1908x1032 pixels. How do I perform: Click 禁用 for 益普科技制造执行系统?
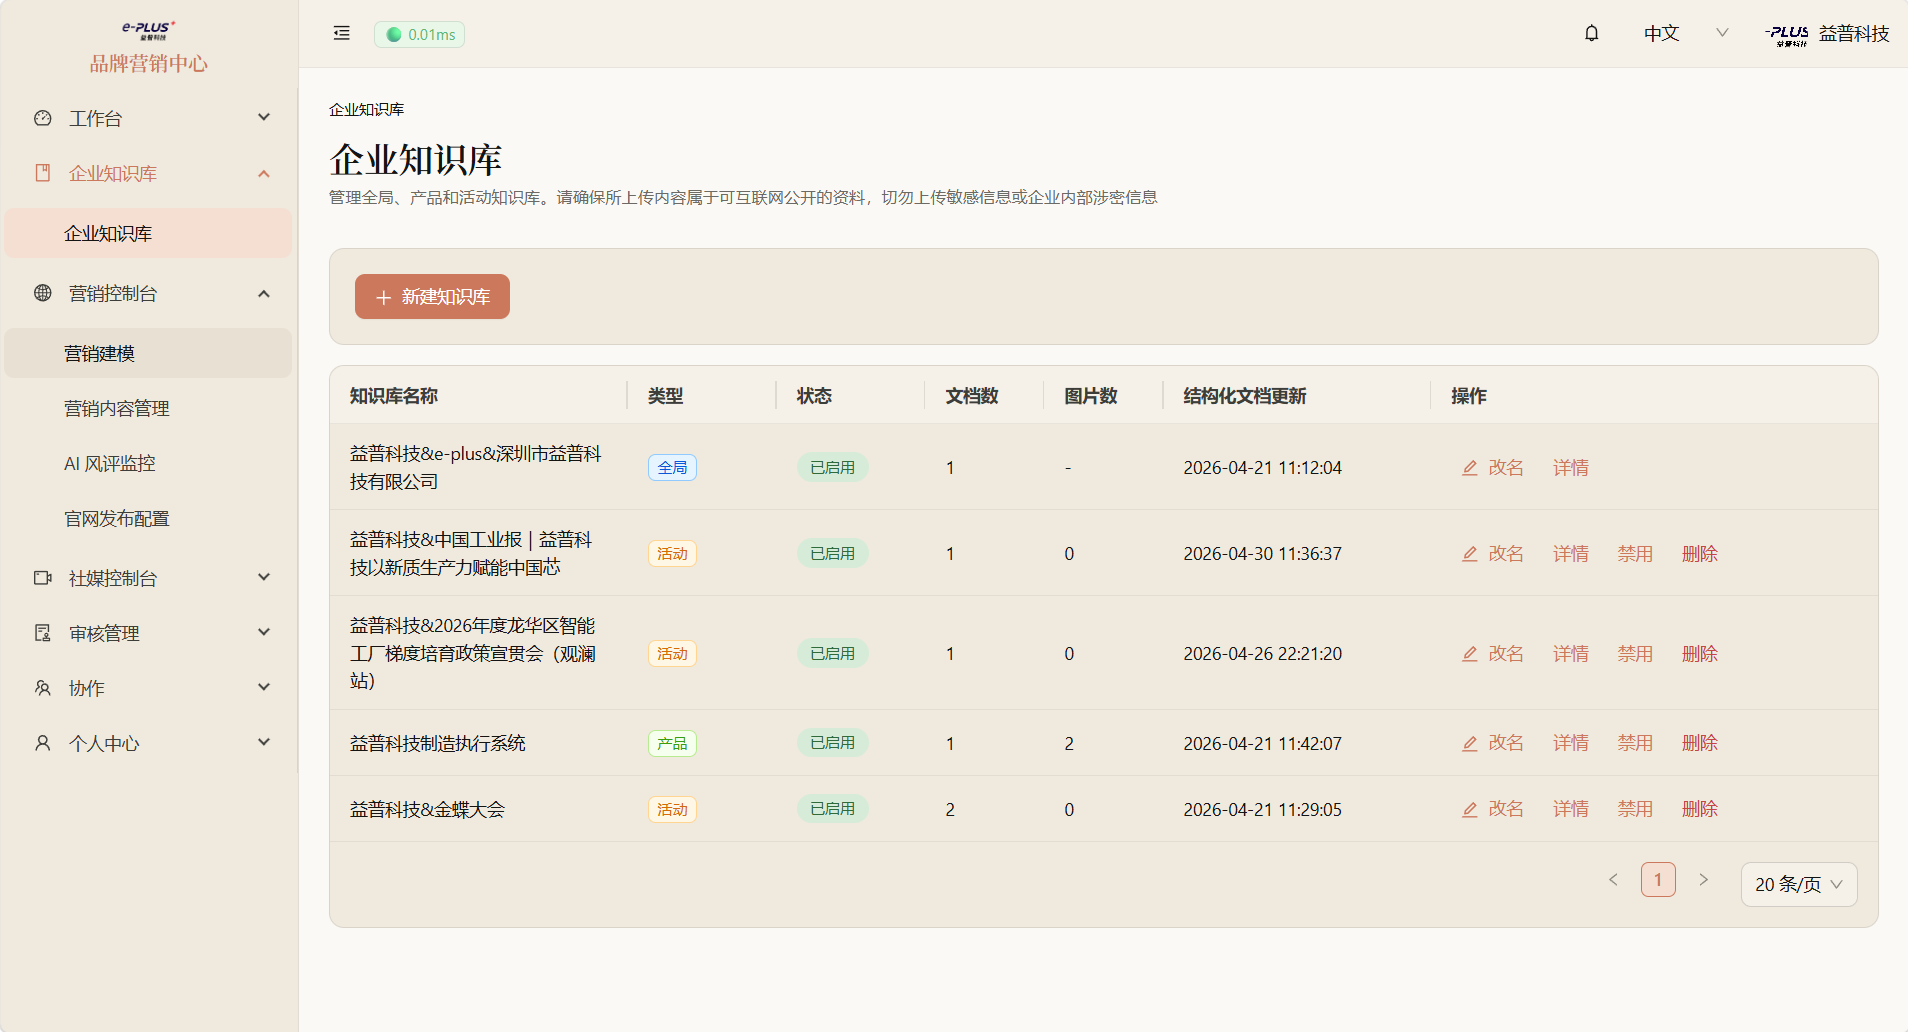[x=1635, y=743]
